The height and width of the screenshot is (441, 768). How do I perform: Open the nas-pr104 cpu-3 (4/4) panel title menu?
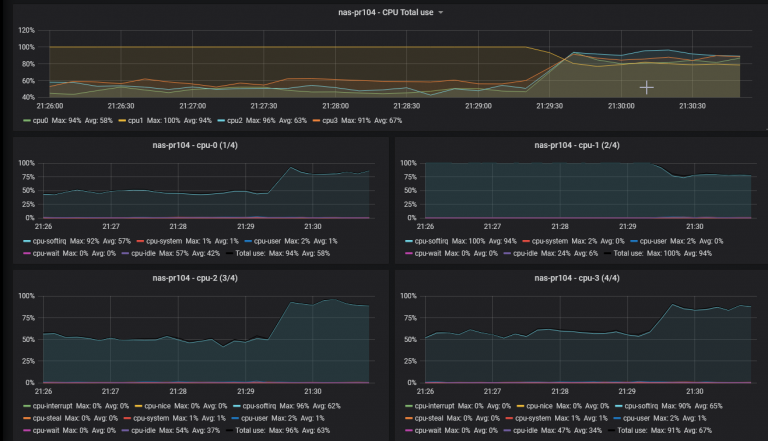pos(577,278)
